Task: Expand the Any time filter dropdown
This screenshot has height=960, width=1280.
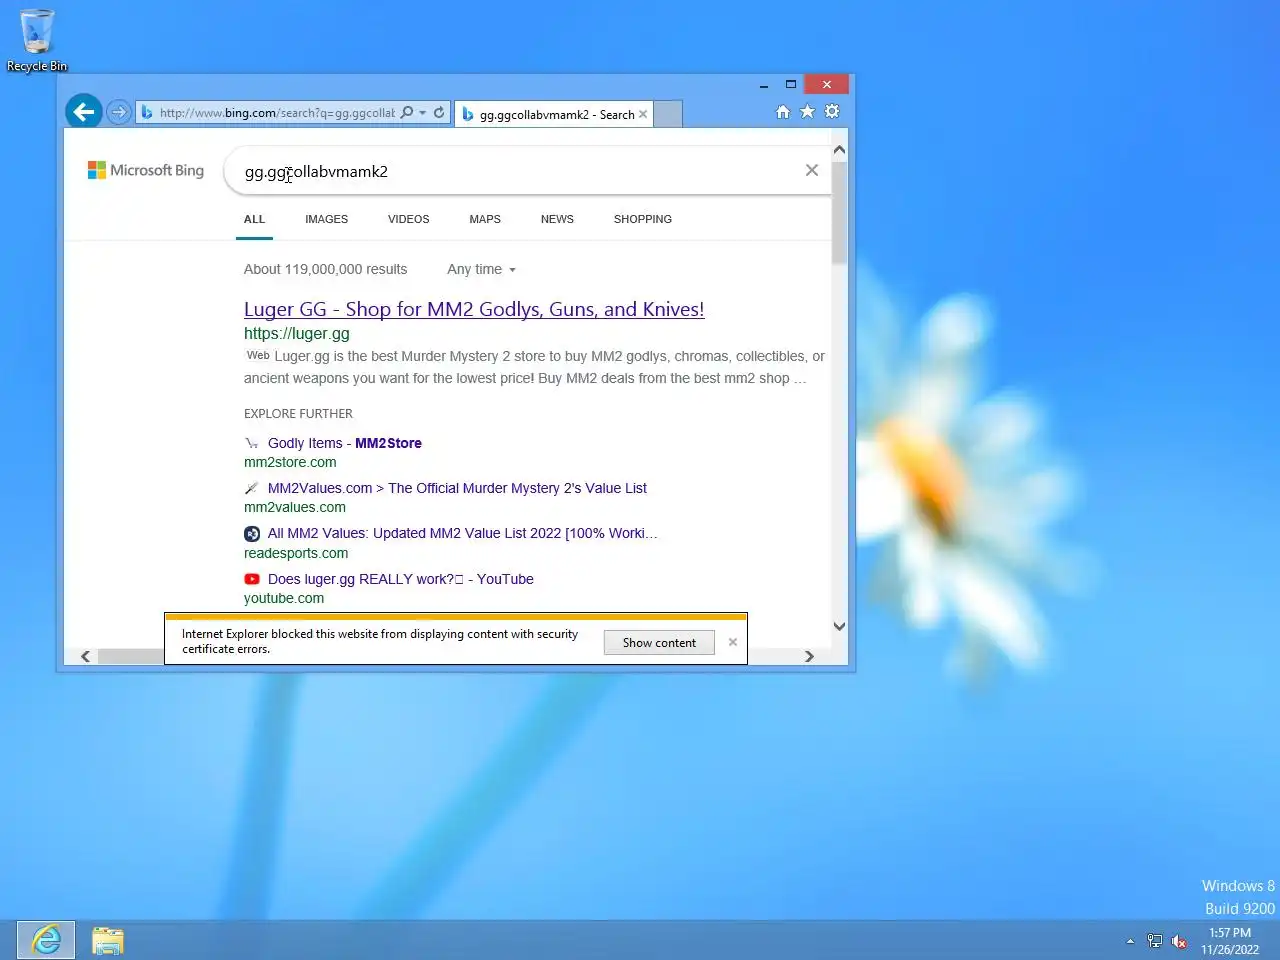Action: point(482,269)
